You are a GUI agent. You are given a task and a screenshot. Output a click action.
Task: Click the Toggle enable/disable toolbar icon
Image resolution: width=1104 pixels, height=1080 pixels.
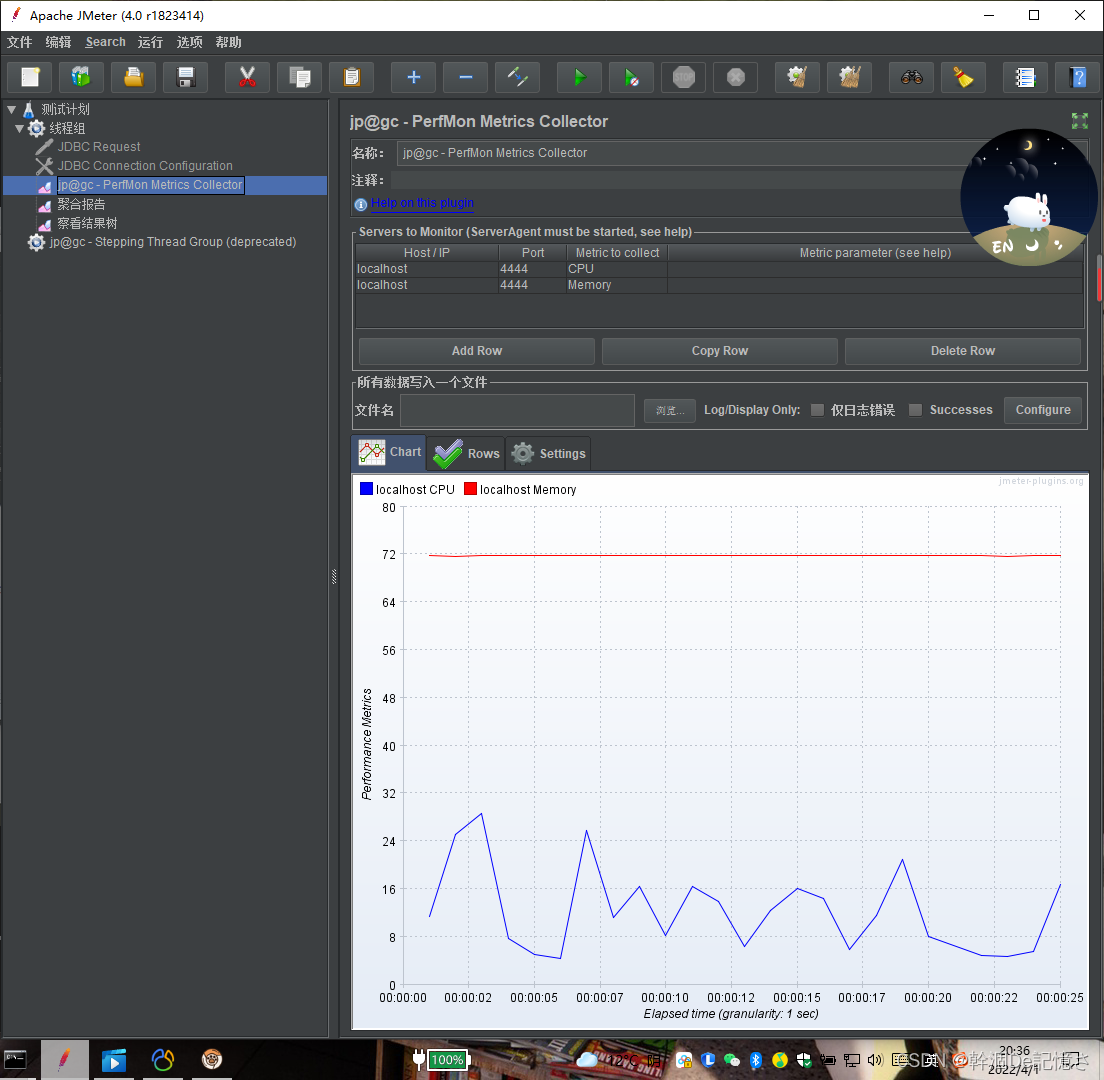518,77
